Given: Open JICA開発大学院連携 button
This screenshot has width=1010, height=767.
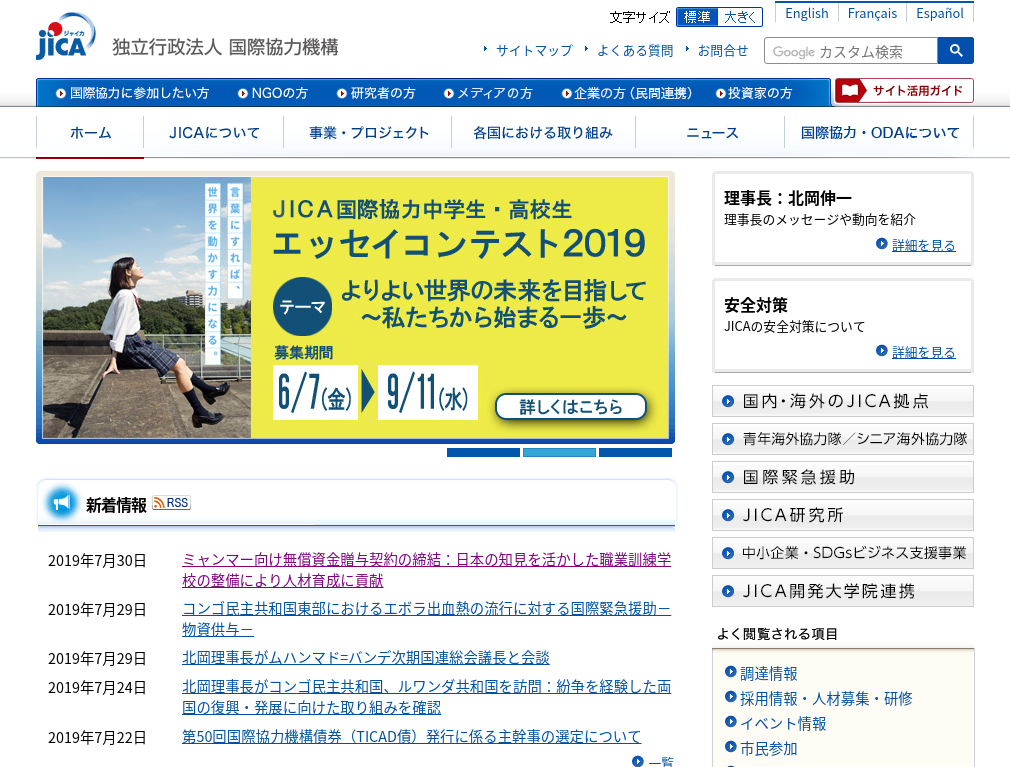Looking at the screenshot, I should (x=843, y=591).
